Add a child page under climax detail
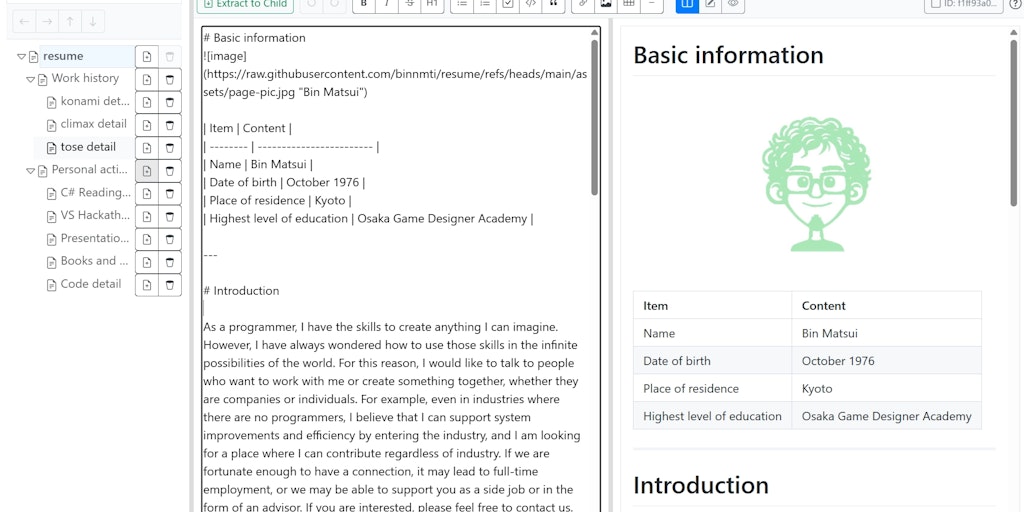 coord(147,125)
